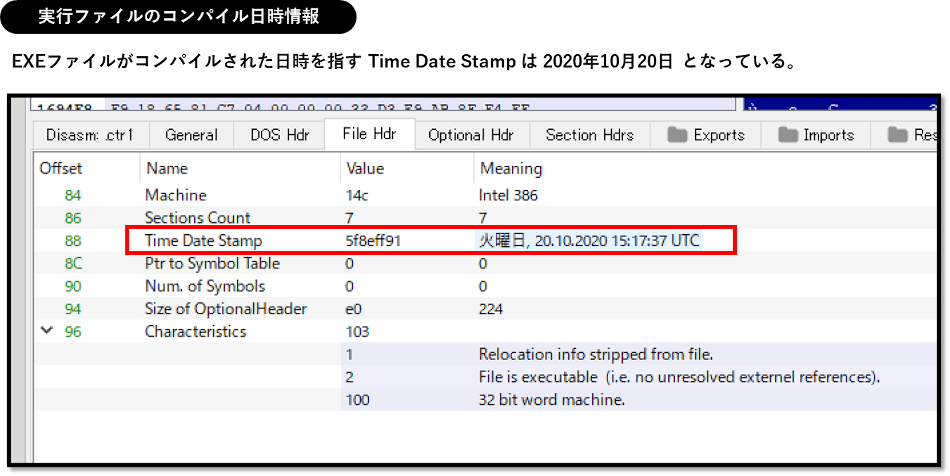Switch to the Section Hdrs tab

tap(590, 135)
